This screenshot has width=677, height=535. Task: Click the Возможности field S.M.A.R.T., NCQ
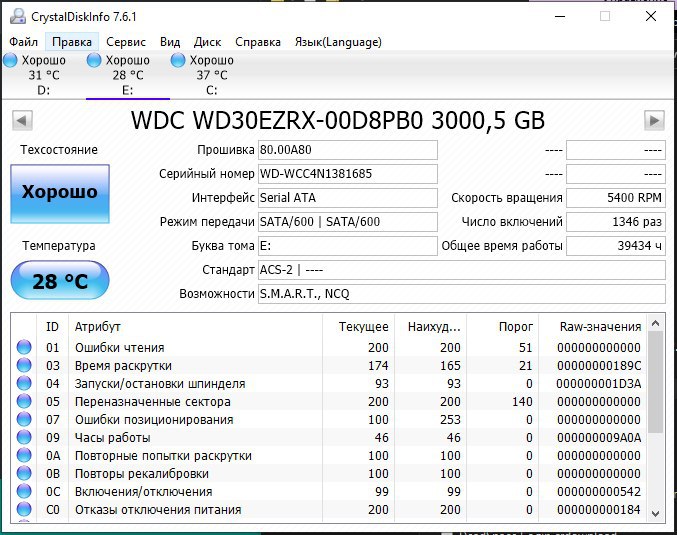[462, 294]
